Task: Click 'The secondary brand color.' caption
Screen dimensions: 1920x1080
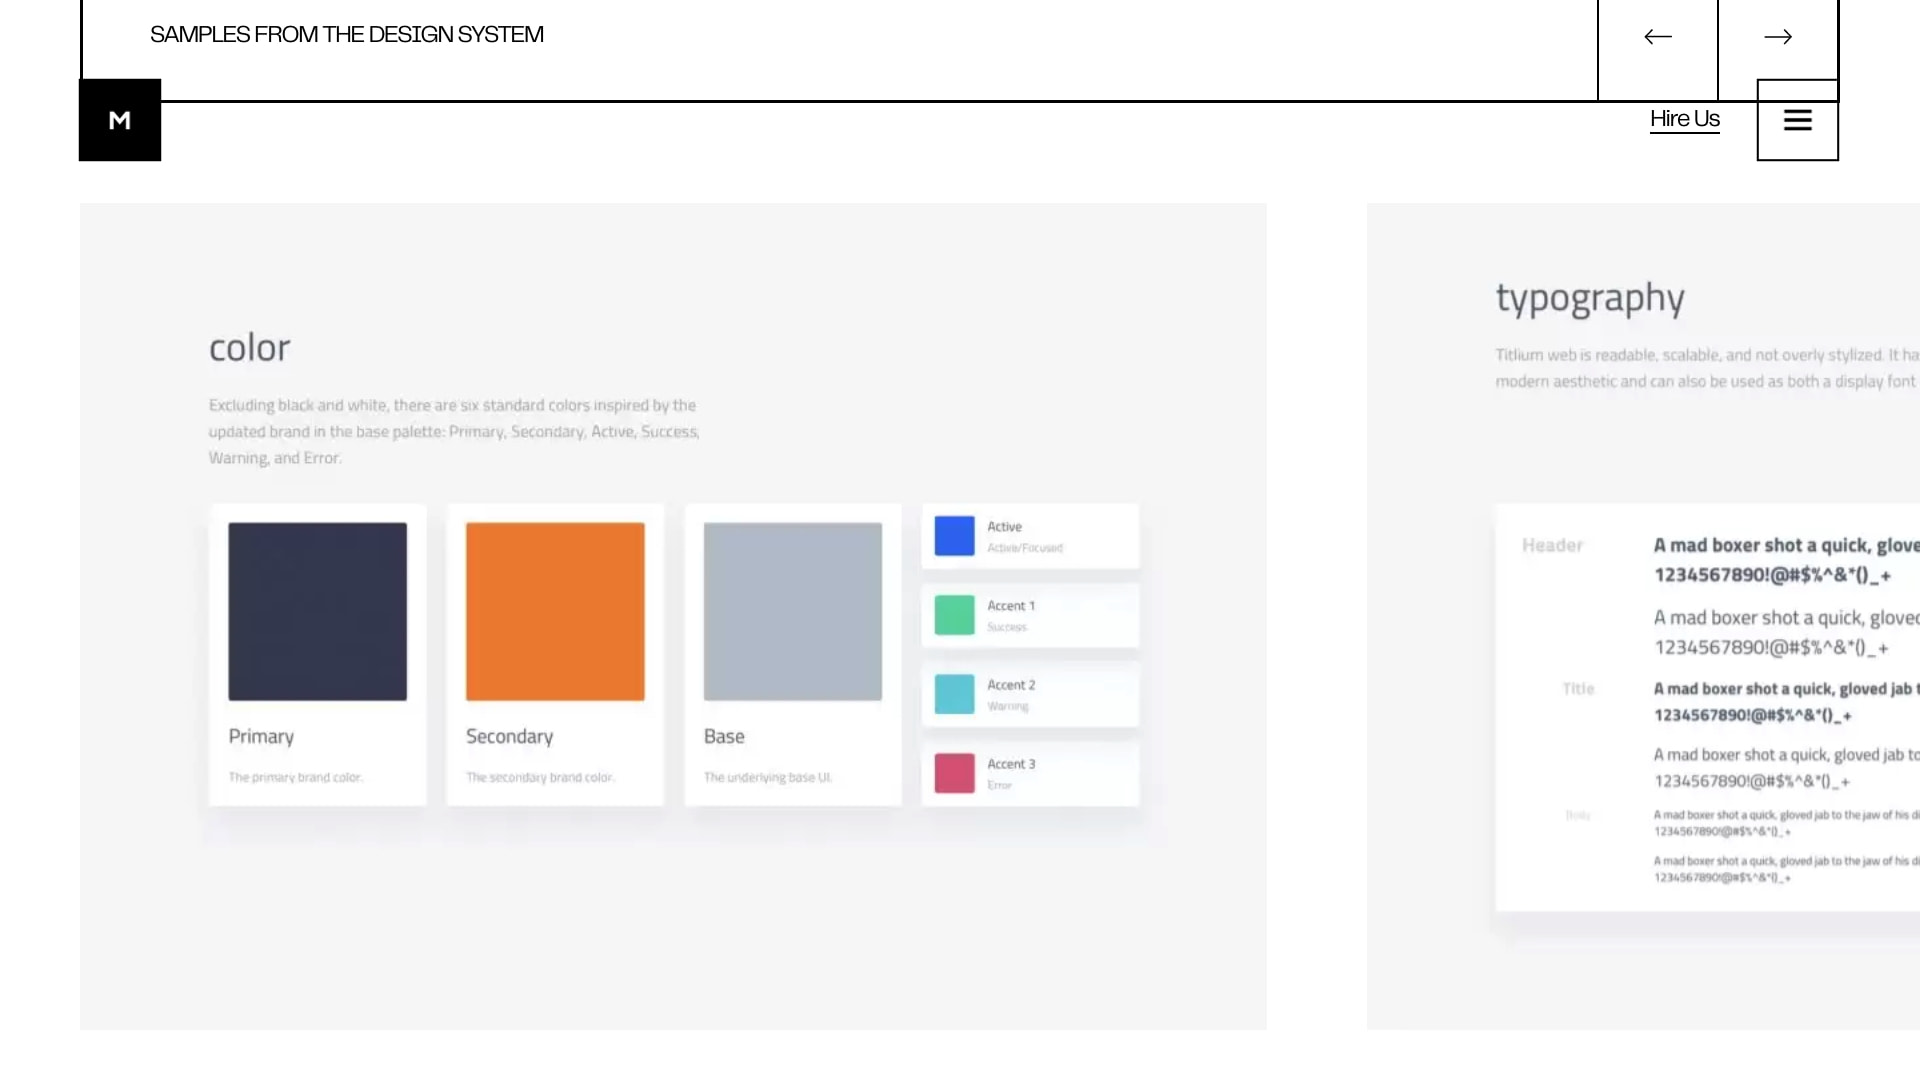Action: tap(540, 777)
